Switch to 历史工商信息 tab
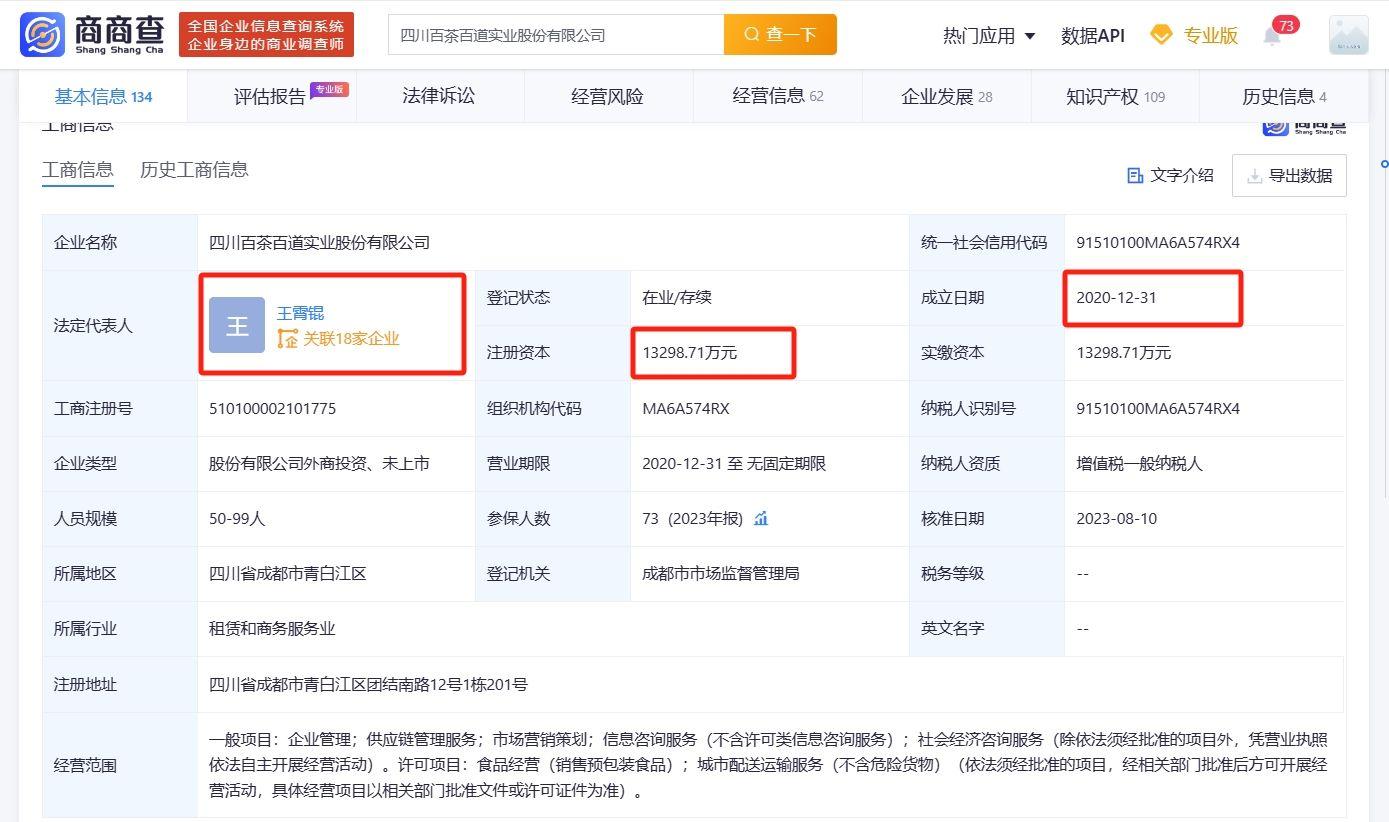The image size is (1389, 822). [x=194, y=170]
